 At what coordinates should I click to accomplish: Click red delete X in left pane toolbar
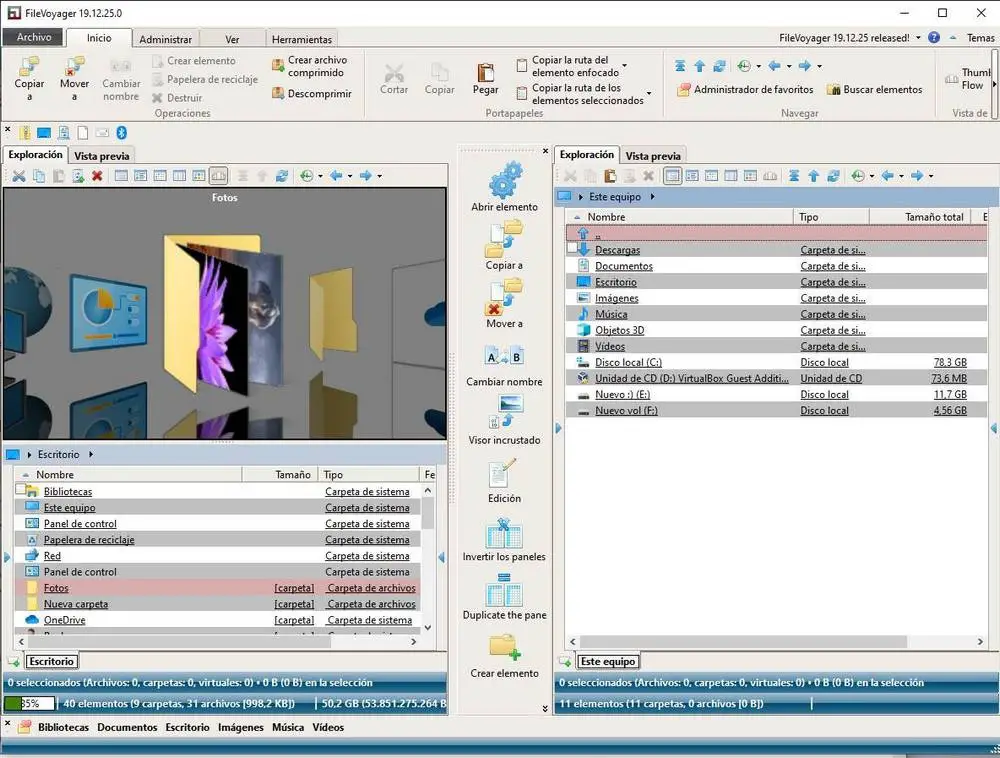click(x=97, y=175)
